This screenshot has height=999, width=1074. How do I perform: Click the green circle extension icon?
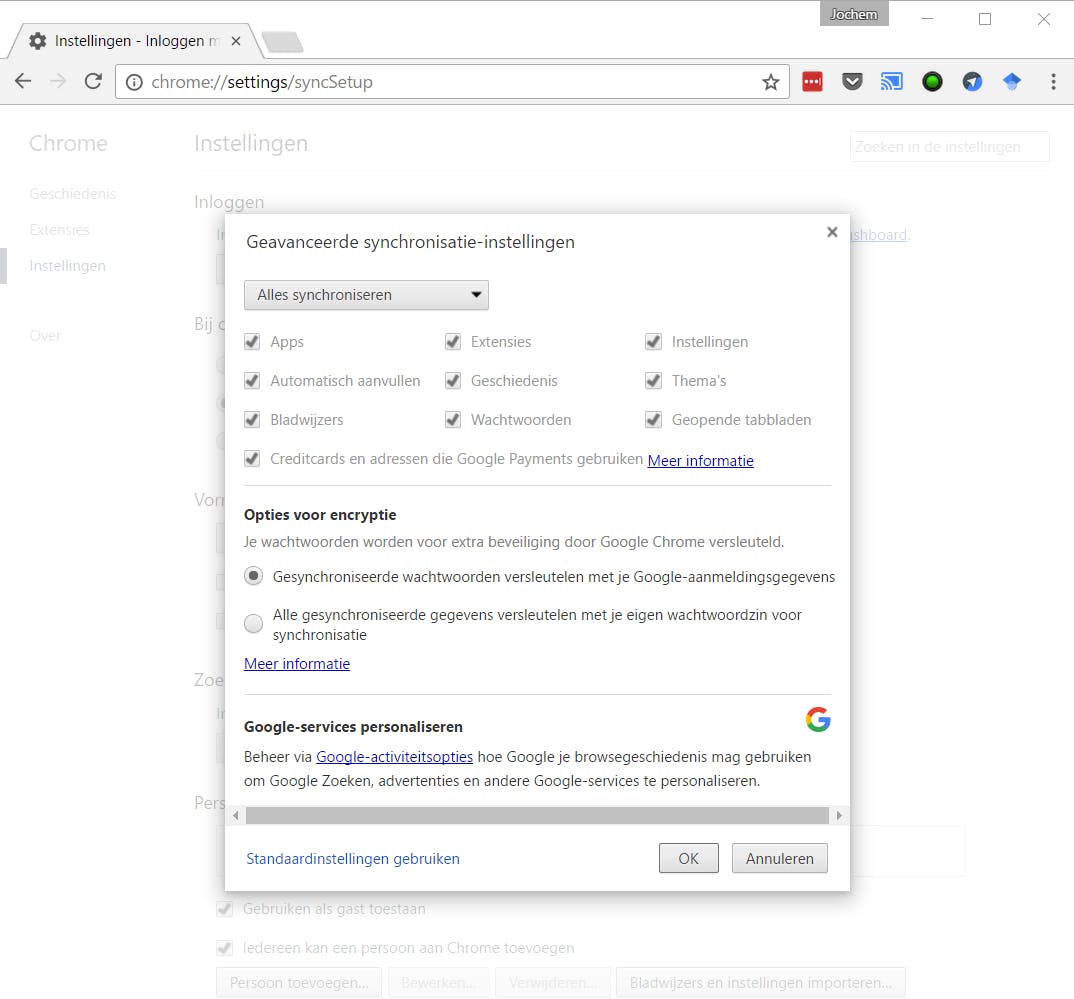932,82
